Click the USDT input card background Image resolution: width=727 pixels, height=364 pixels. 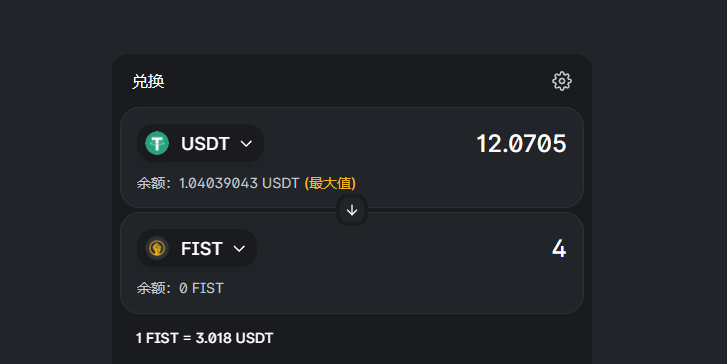pyautogui.click(x=352, y=158)
